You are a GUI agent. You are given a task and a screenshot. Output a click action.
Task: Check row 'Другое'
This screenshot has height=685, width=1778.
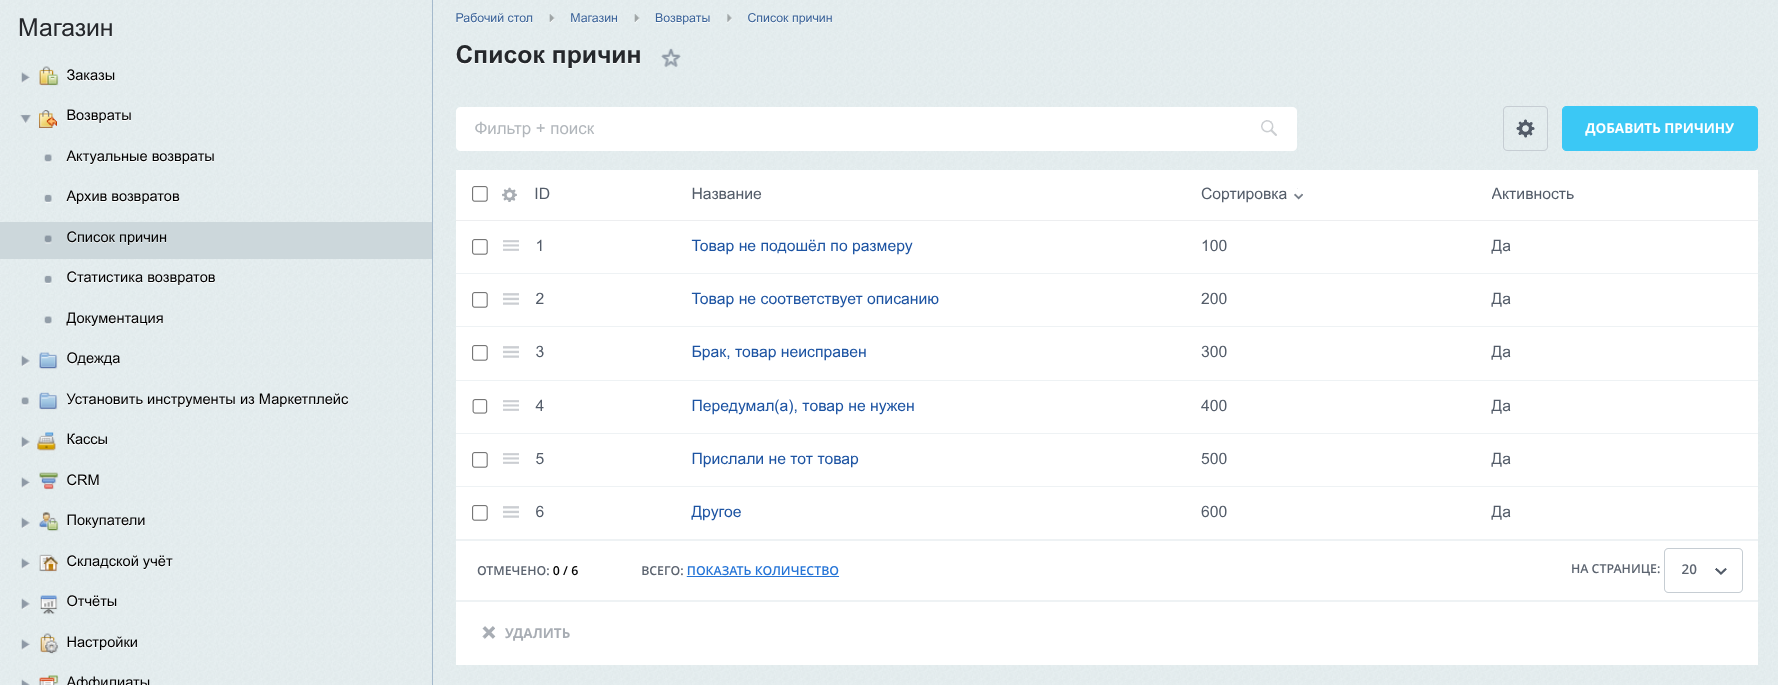tap(480, 513)
